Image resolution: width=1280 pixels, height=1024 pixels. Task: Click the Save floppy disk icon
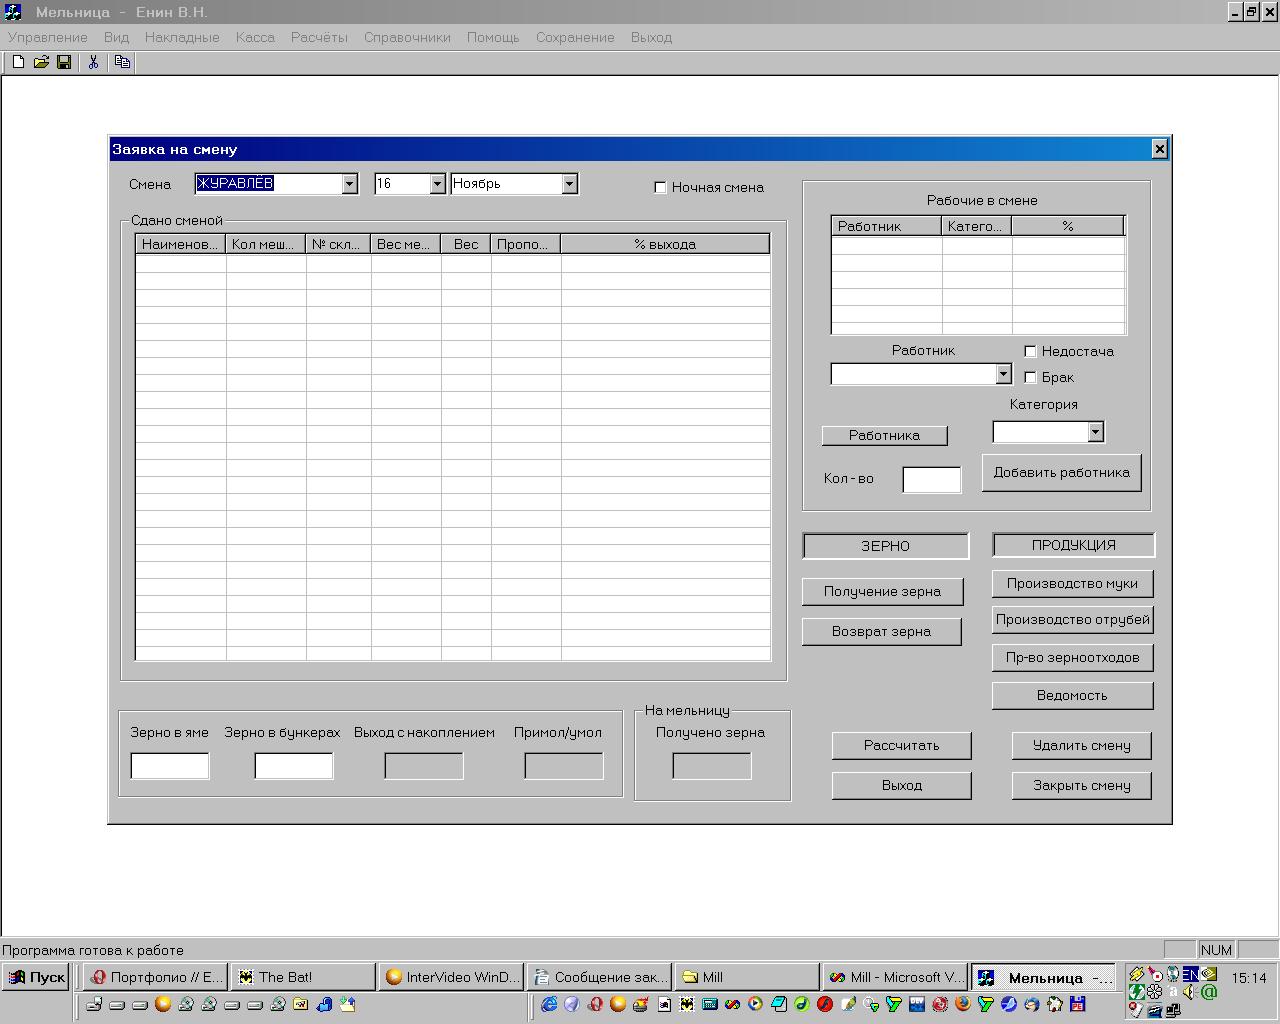(64, 62)
